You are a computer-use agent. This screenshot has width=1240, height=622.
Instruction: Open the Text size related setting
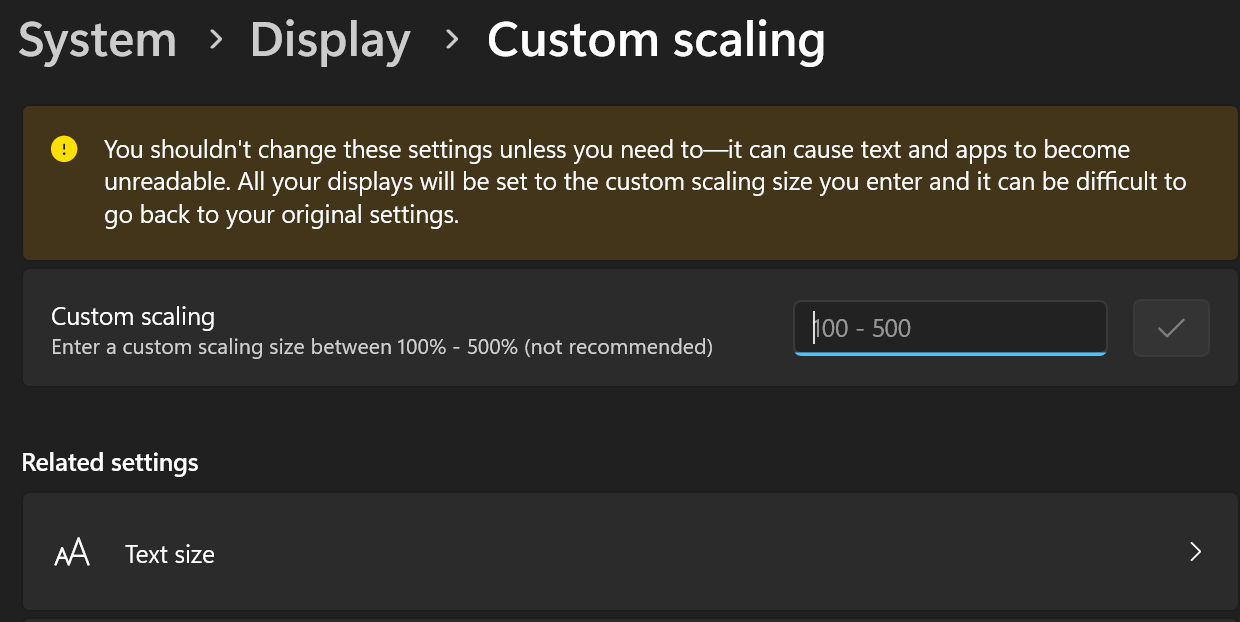(170, 554)
